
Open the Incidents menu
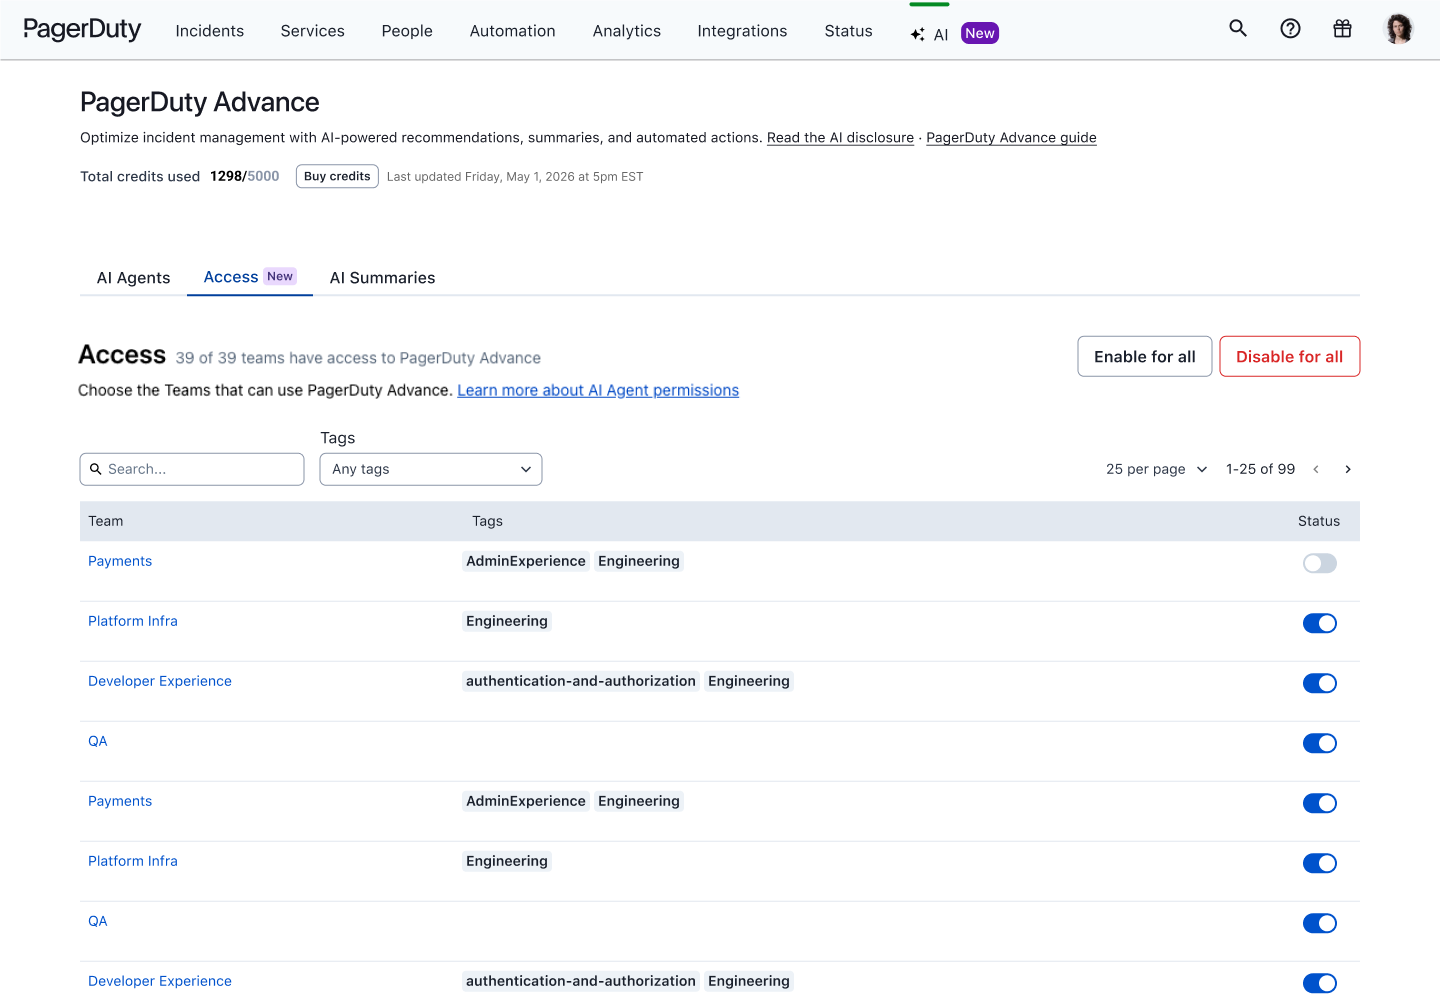click(210, 31)
